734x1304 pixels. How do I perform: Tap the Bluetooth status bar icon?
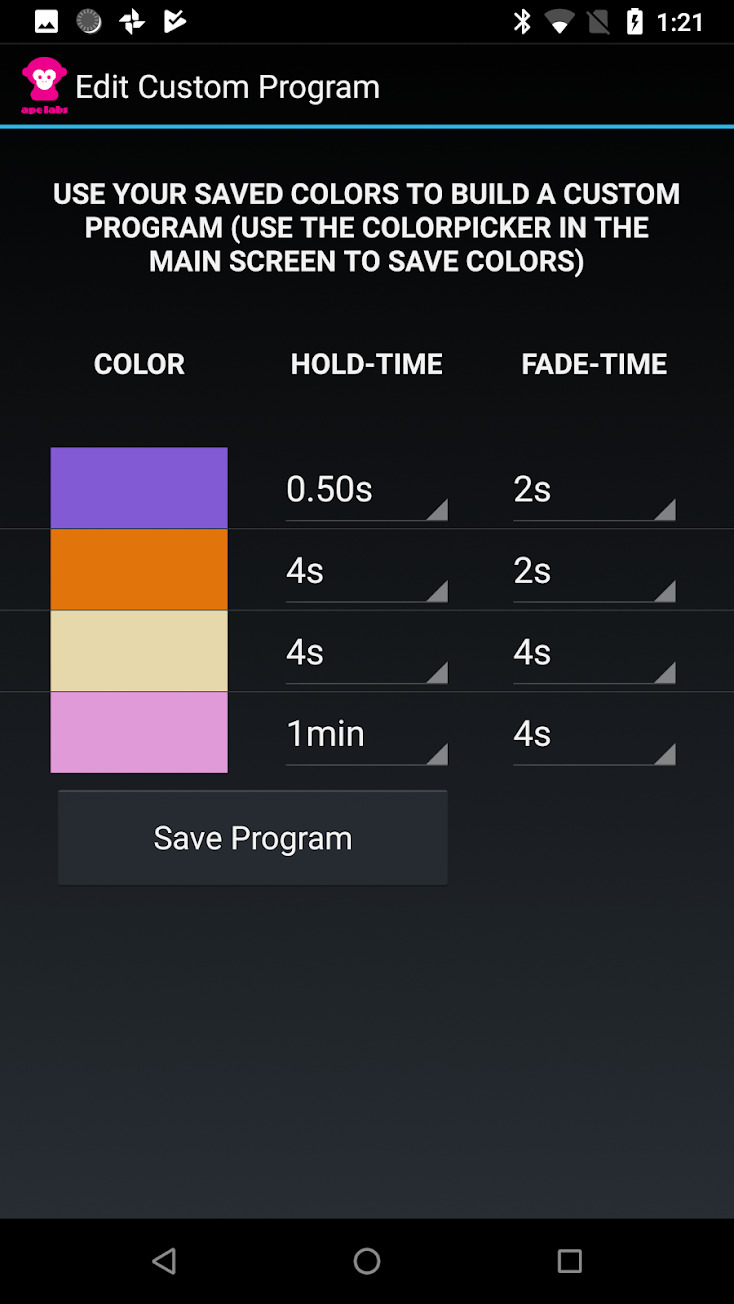tap(522, 22)
